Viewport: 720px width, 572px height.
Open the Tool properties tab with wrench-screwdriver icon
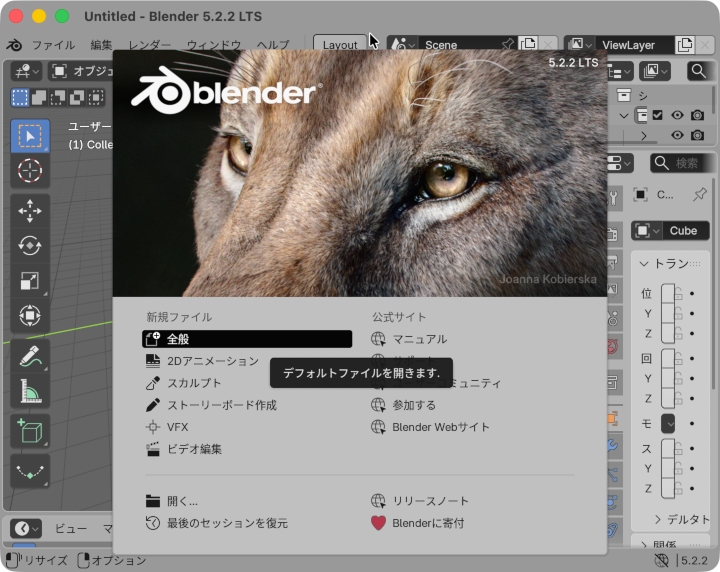pos(613,197)
